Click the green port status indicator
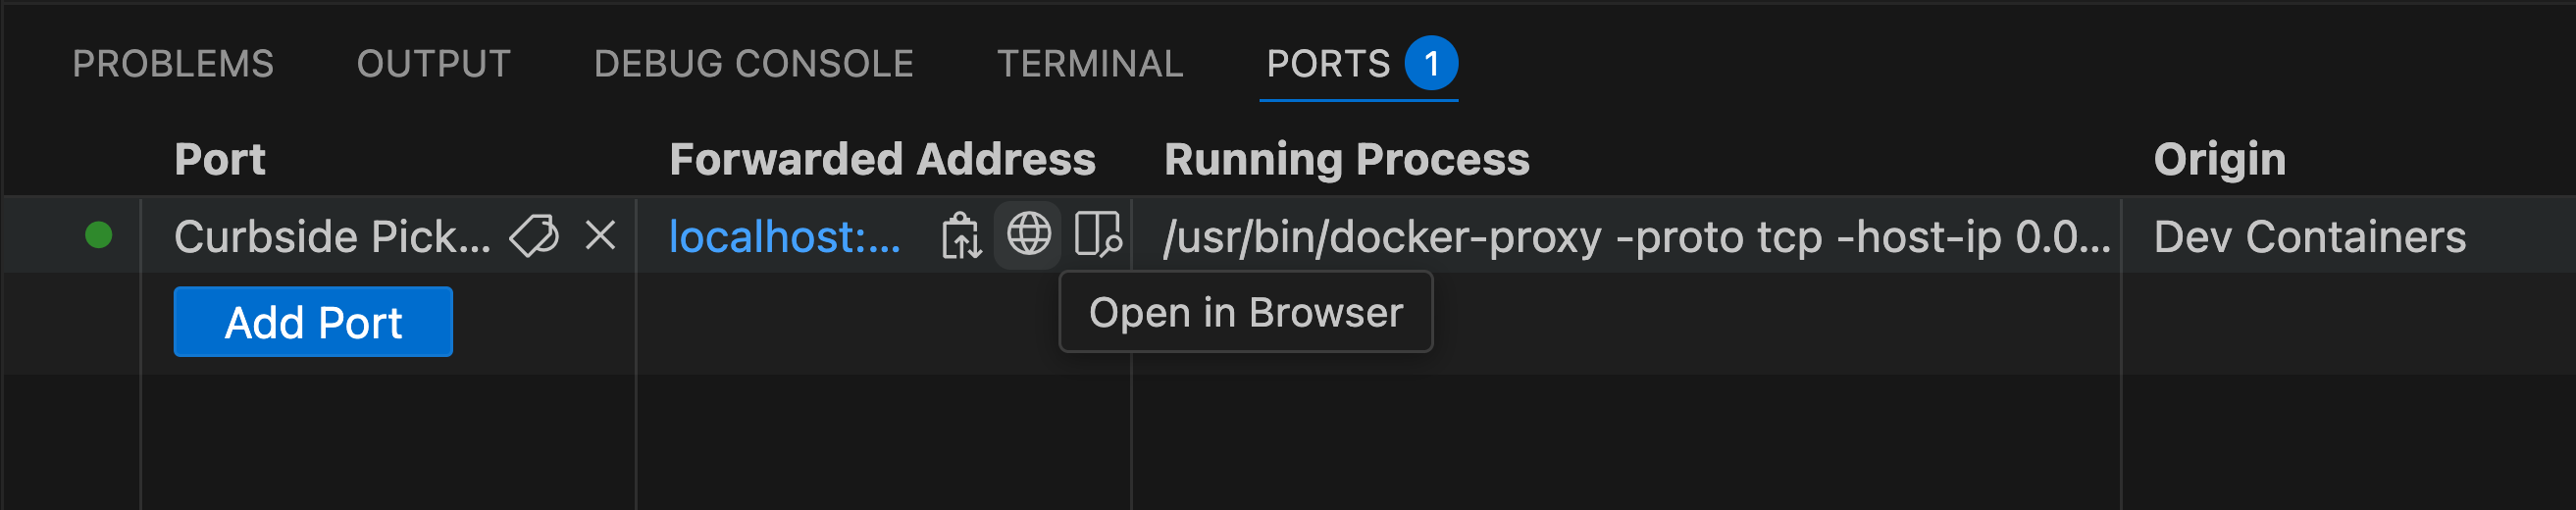Image resolution: width=2576 pixels, height=510 pixels. (99, 236)
